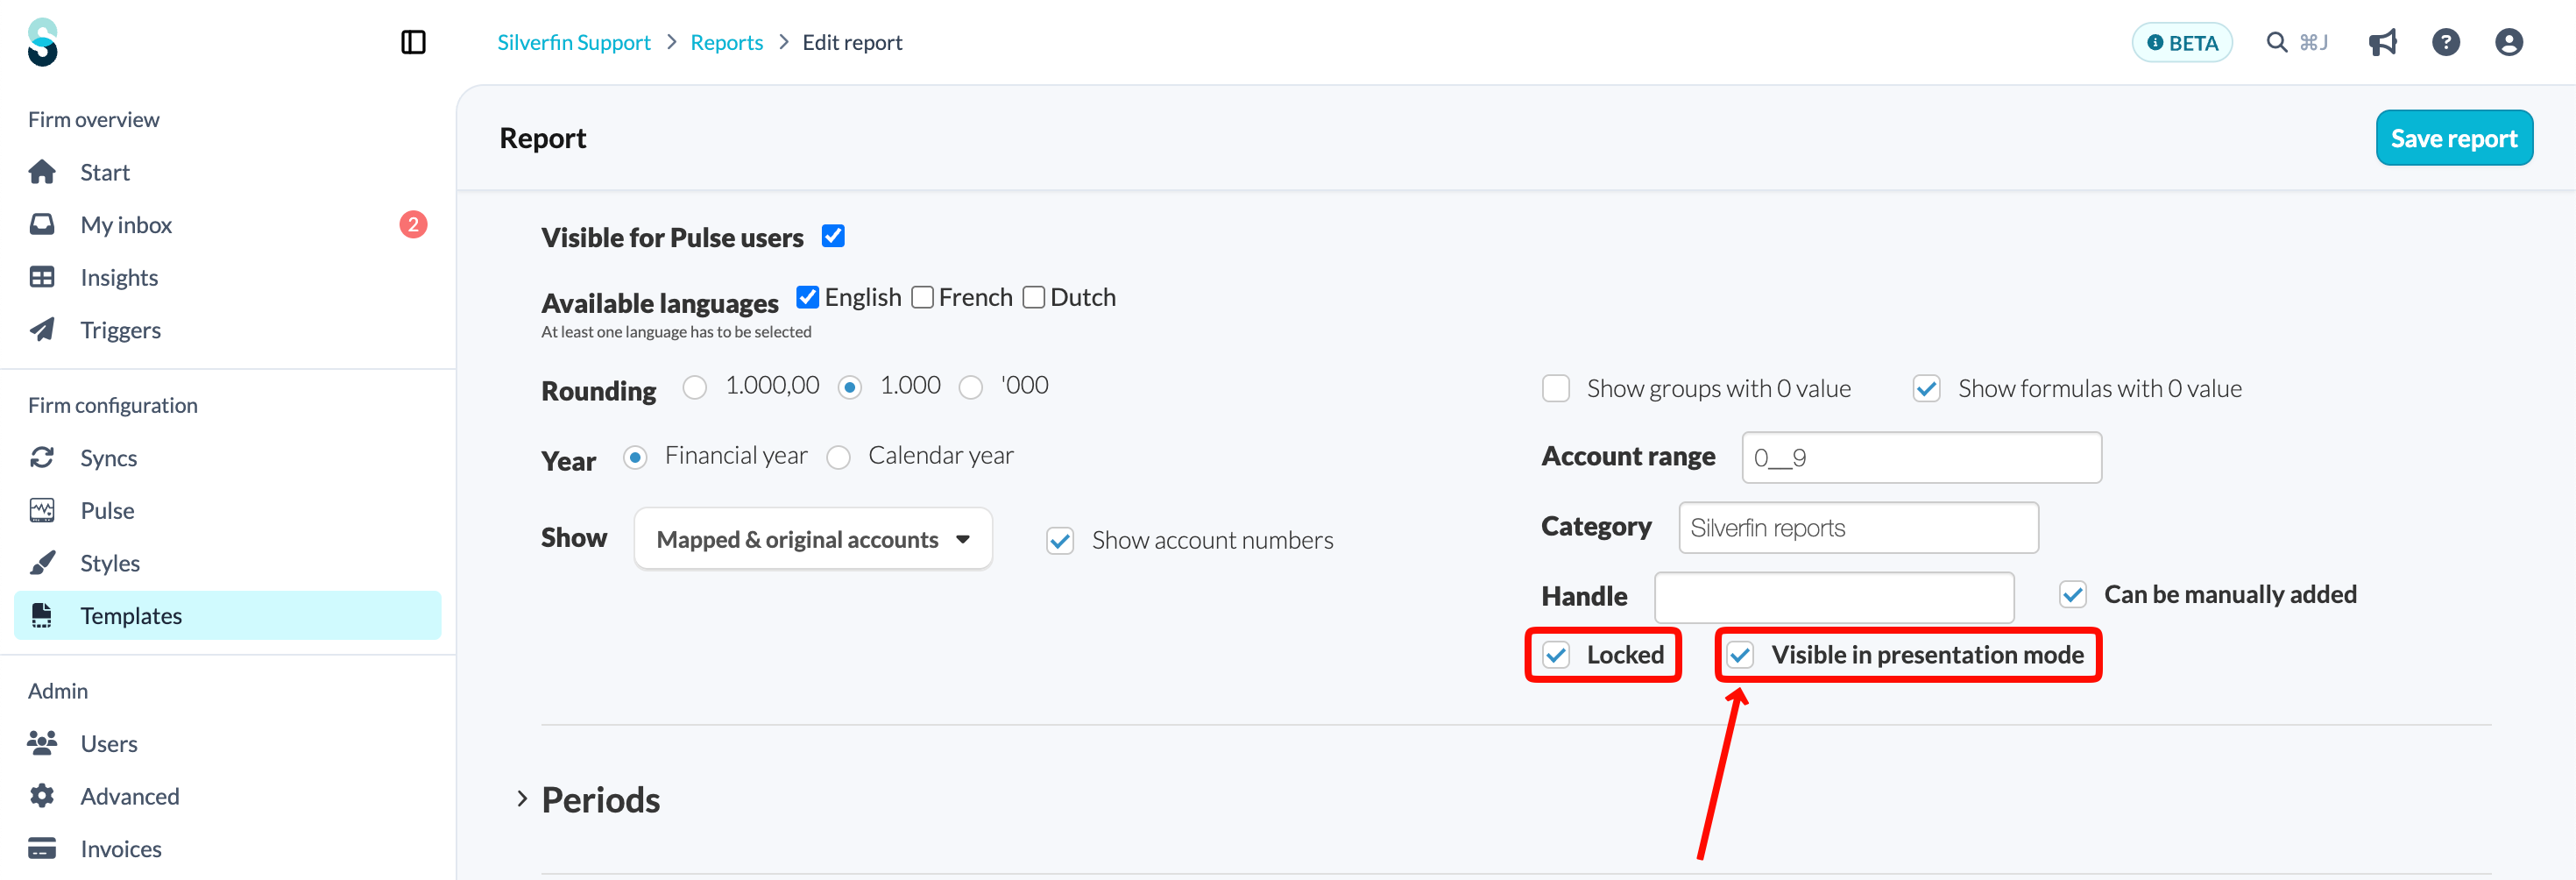Click the Account range input field

[x=1921, y=457]
